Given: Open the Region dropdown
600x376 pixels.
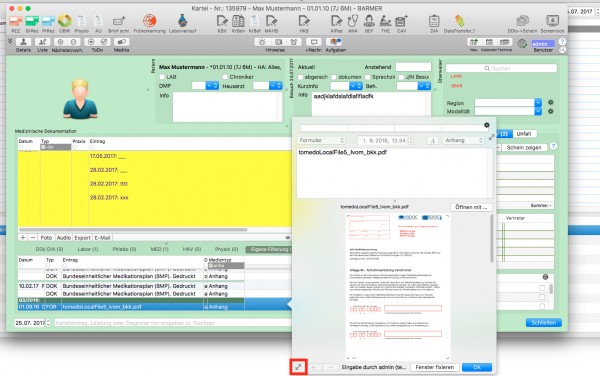Looking at the screenshot, I should pyautogui.click(x=508, y=103).
